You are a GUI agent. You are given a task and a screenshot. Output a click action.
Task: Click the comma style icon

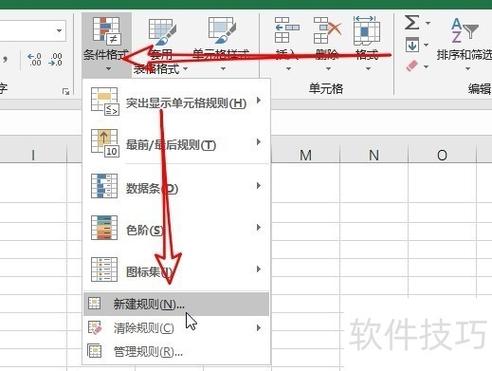click(5, 60)
